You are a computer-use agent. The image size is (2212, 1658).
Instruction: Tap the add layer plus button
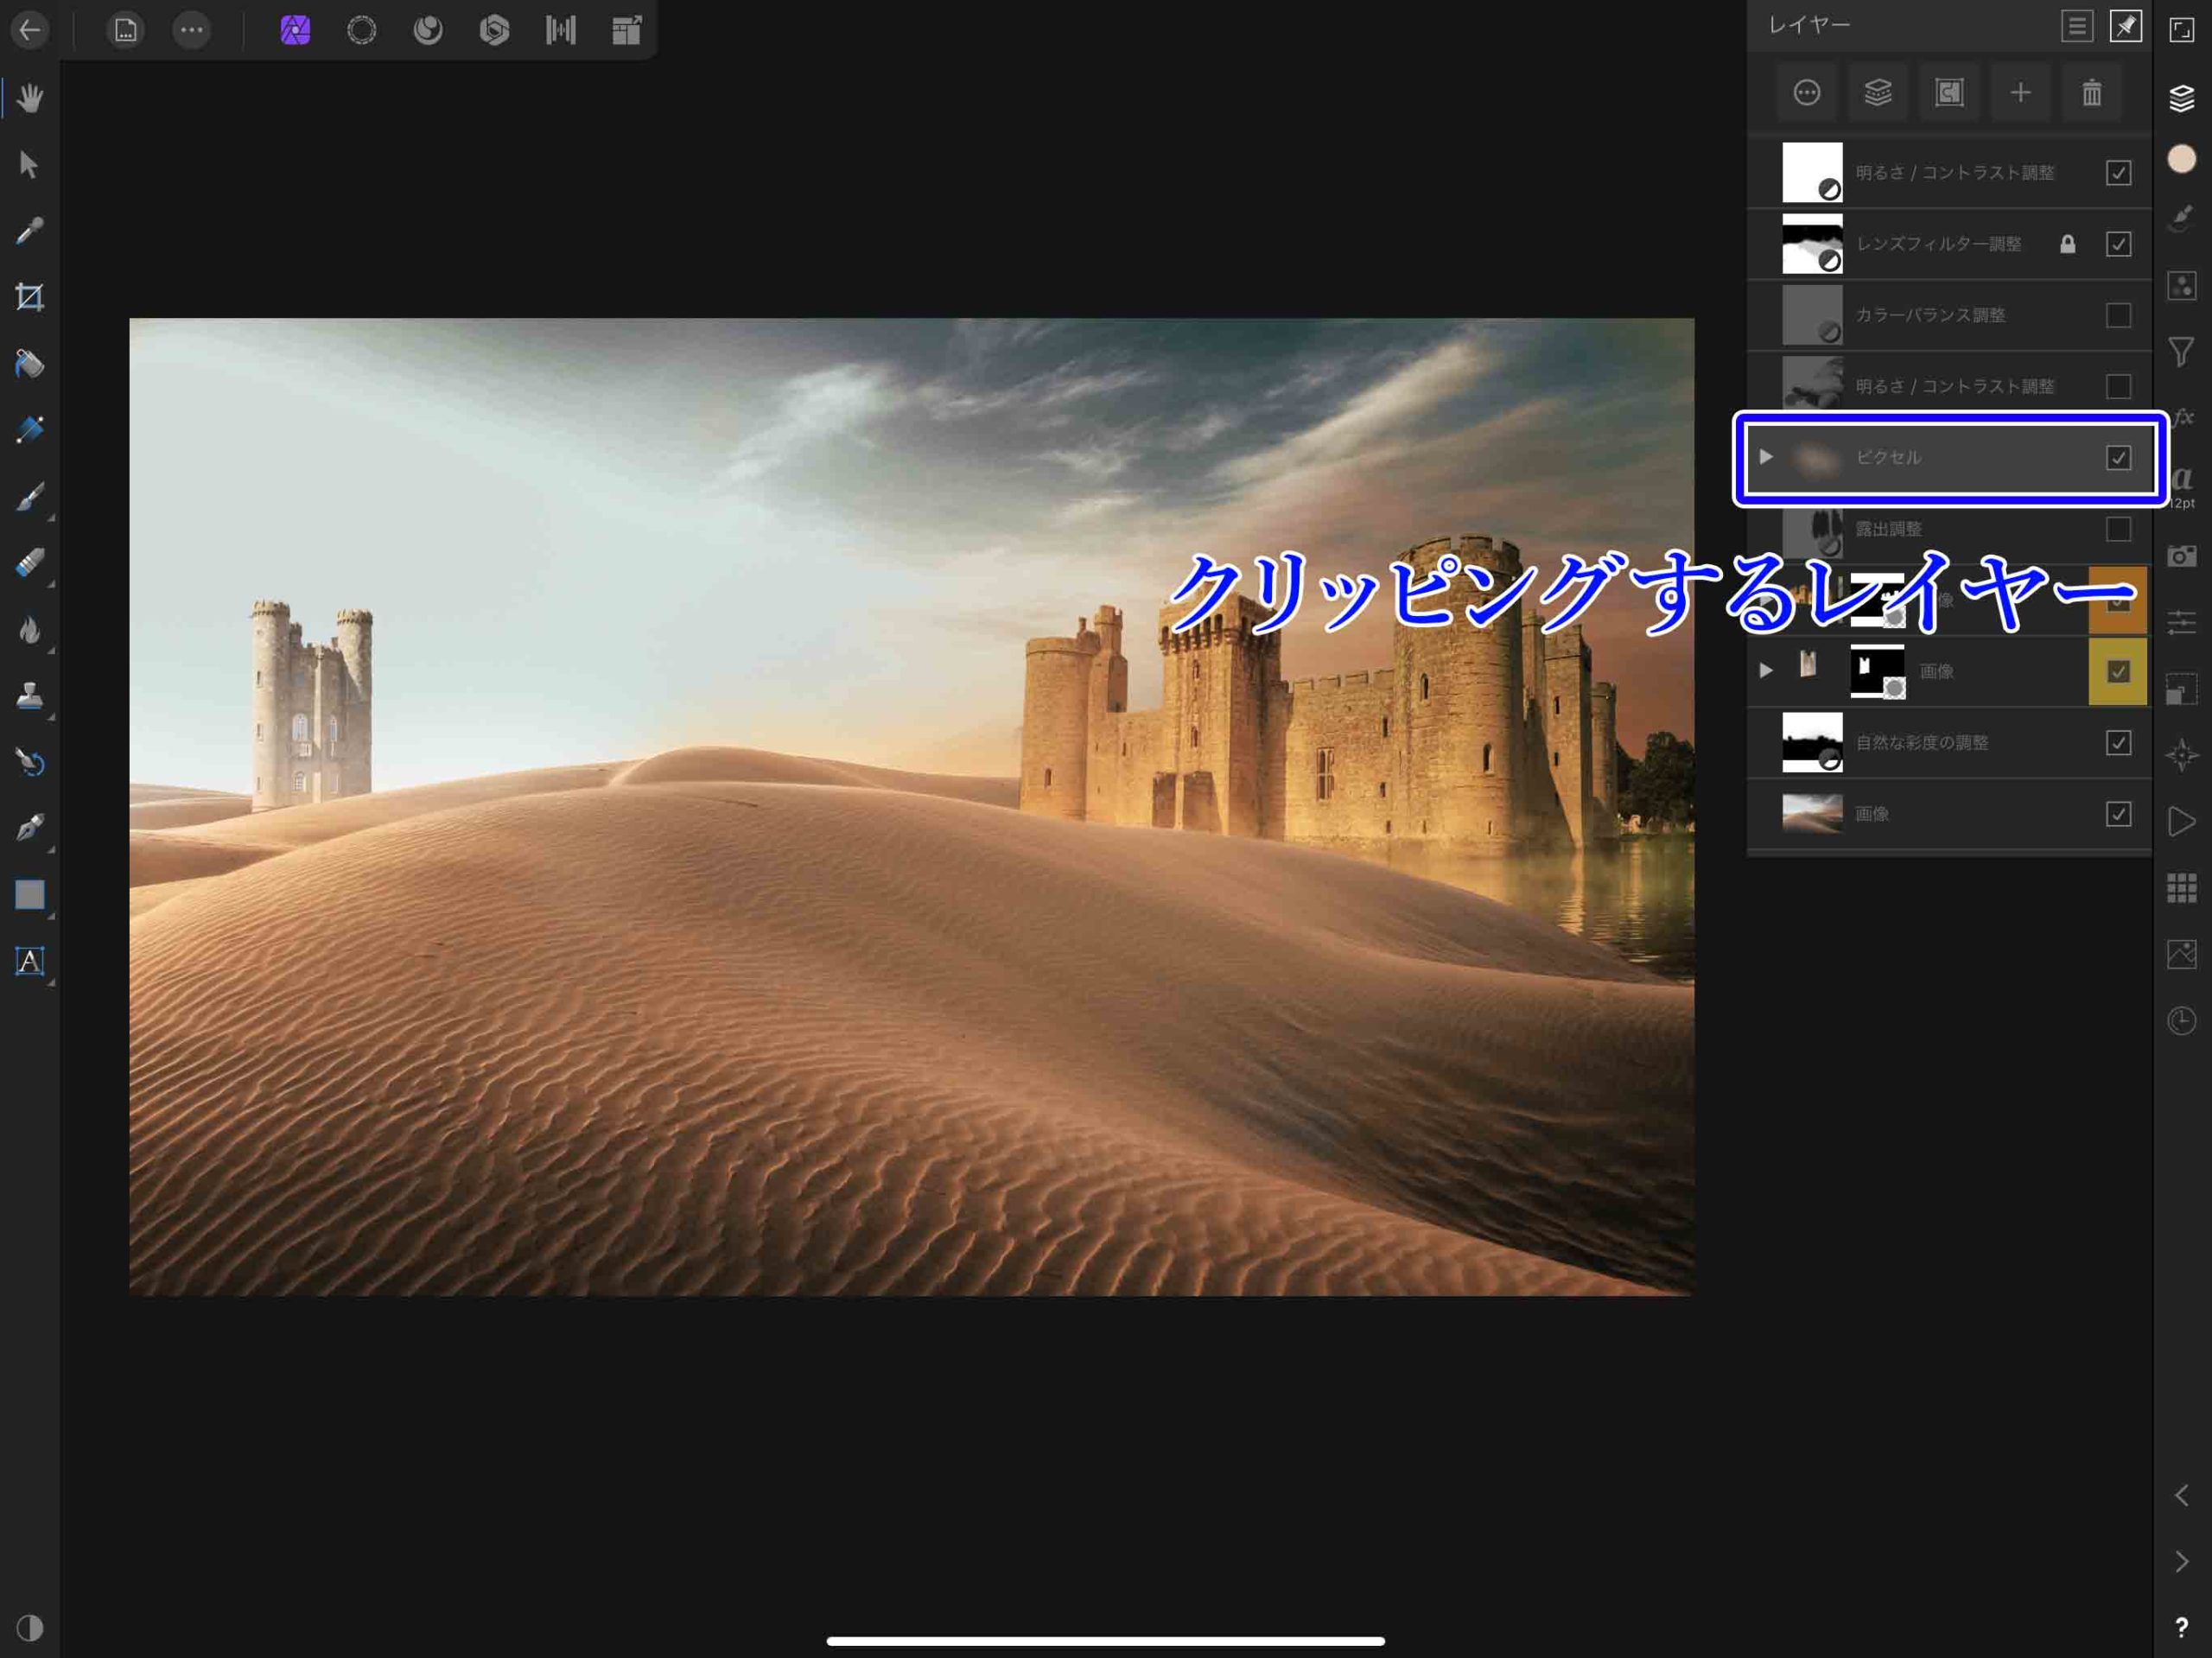2021,92
